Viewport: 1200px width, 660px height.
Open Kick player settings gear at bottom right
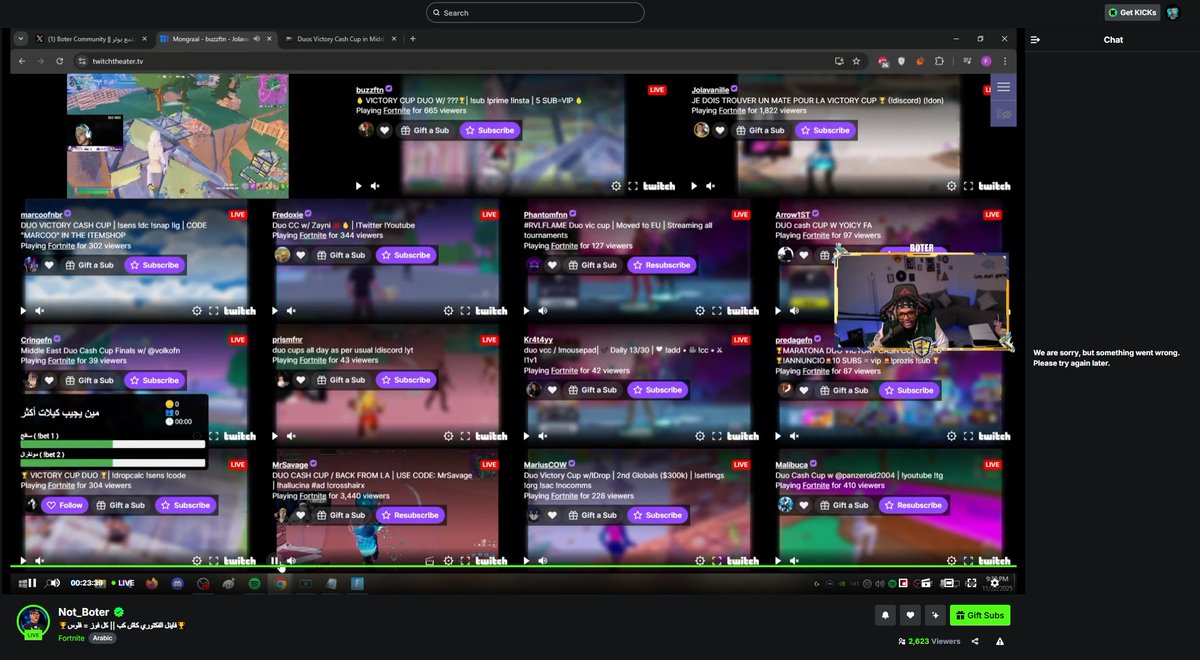(995, 583)
